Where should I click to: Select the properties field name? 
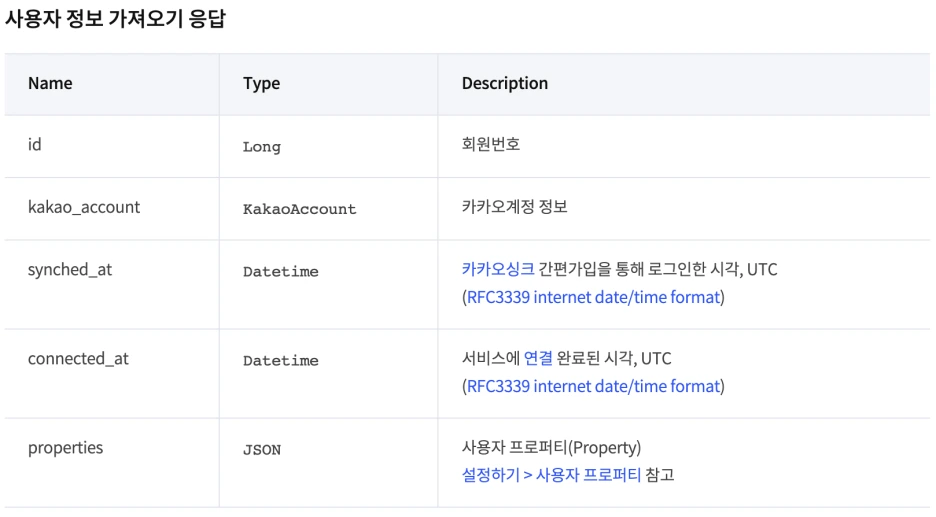click(66, 448)
